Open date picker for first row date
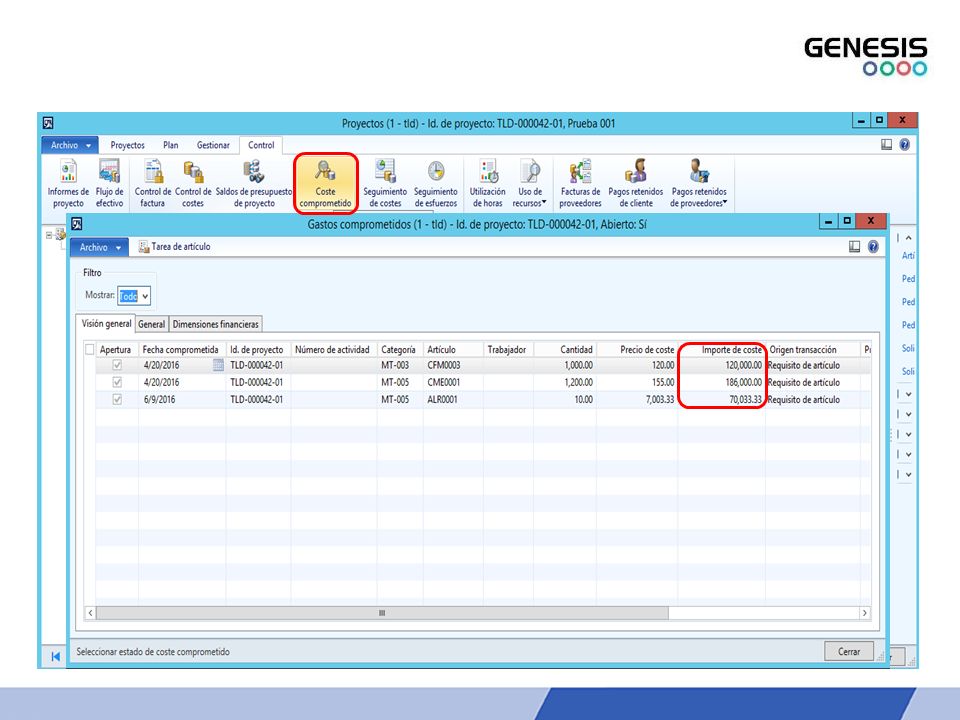 [x=218, y=365]
